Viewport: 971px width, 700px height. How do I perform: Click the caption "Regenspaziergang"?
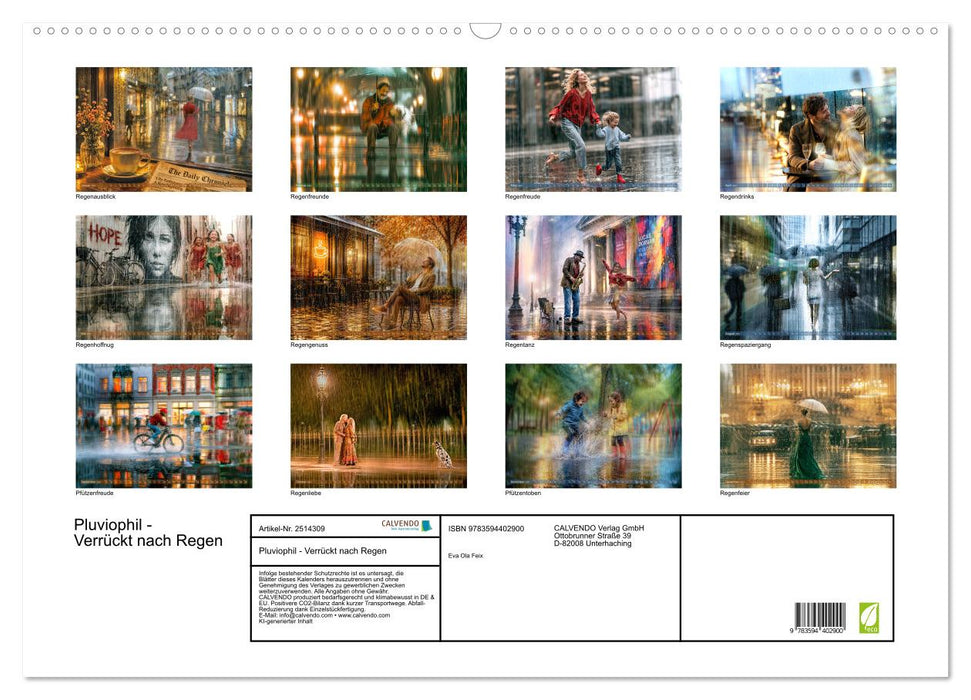tap(745, 344)
